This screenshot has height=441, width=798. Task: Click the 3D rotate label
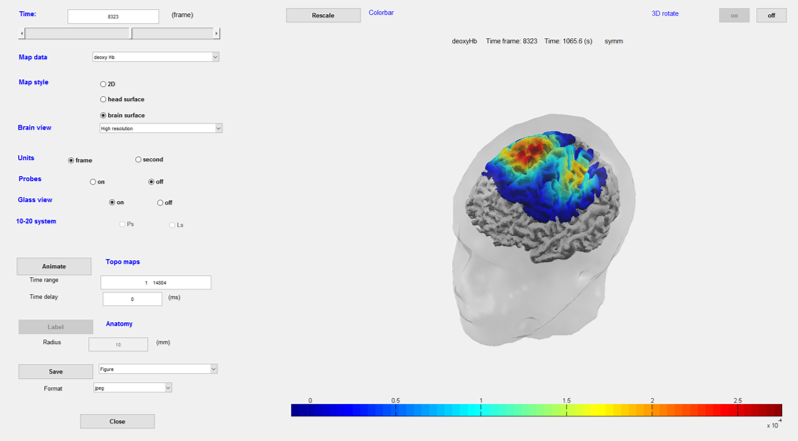665,14
